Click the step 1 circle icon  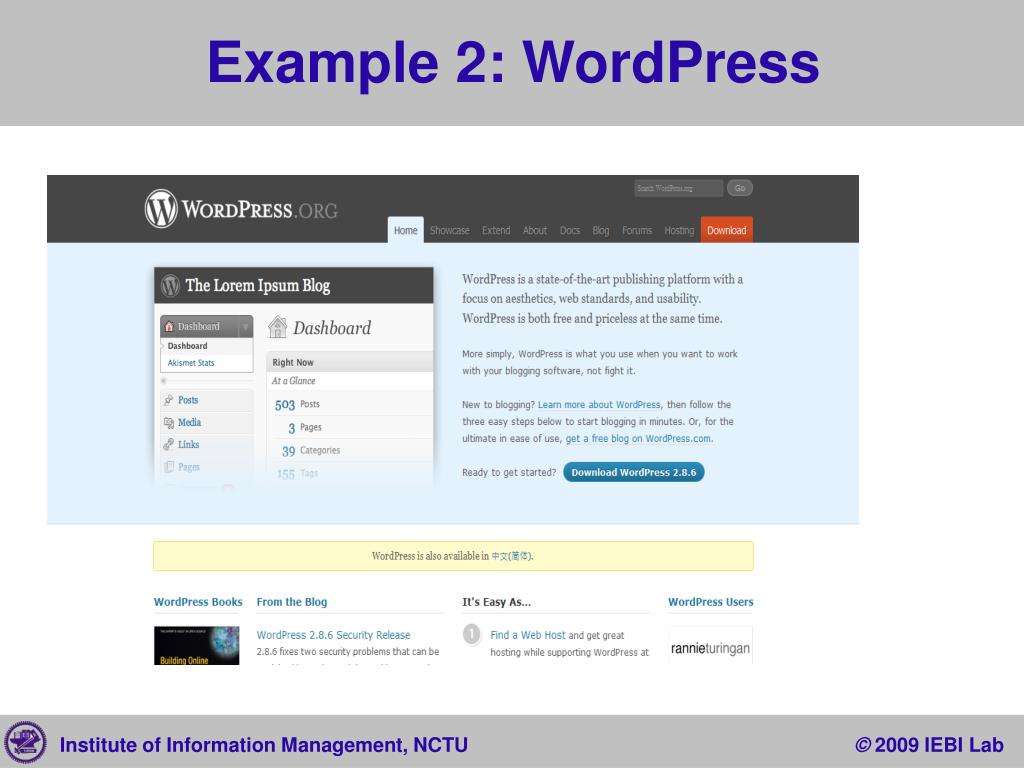coord(472,634)
